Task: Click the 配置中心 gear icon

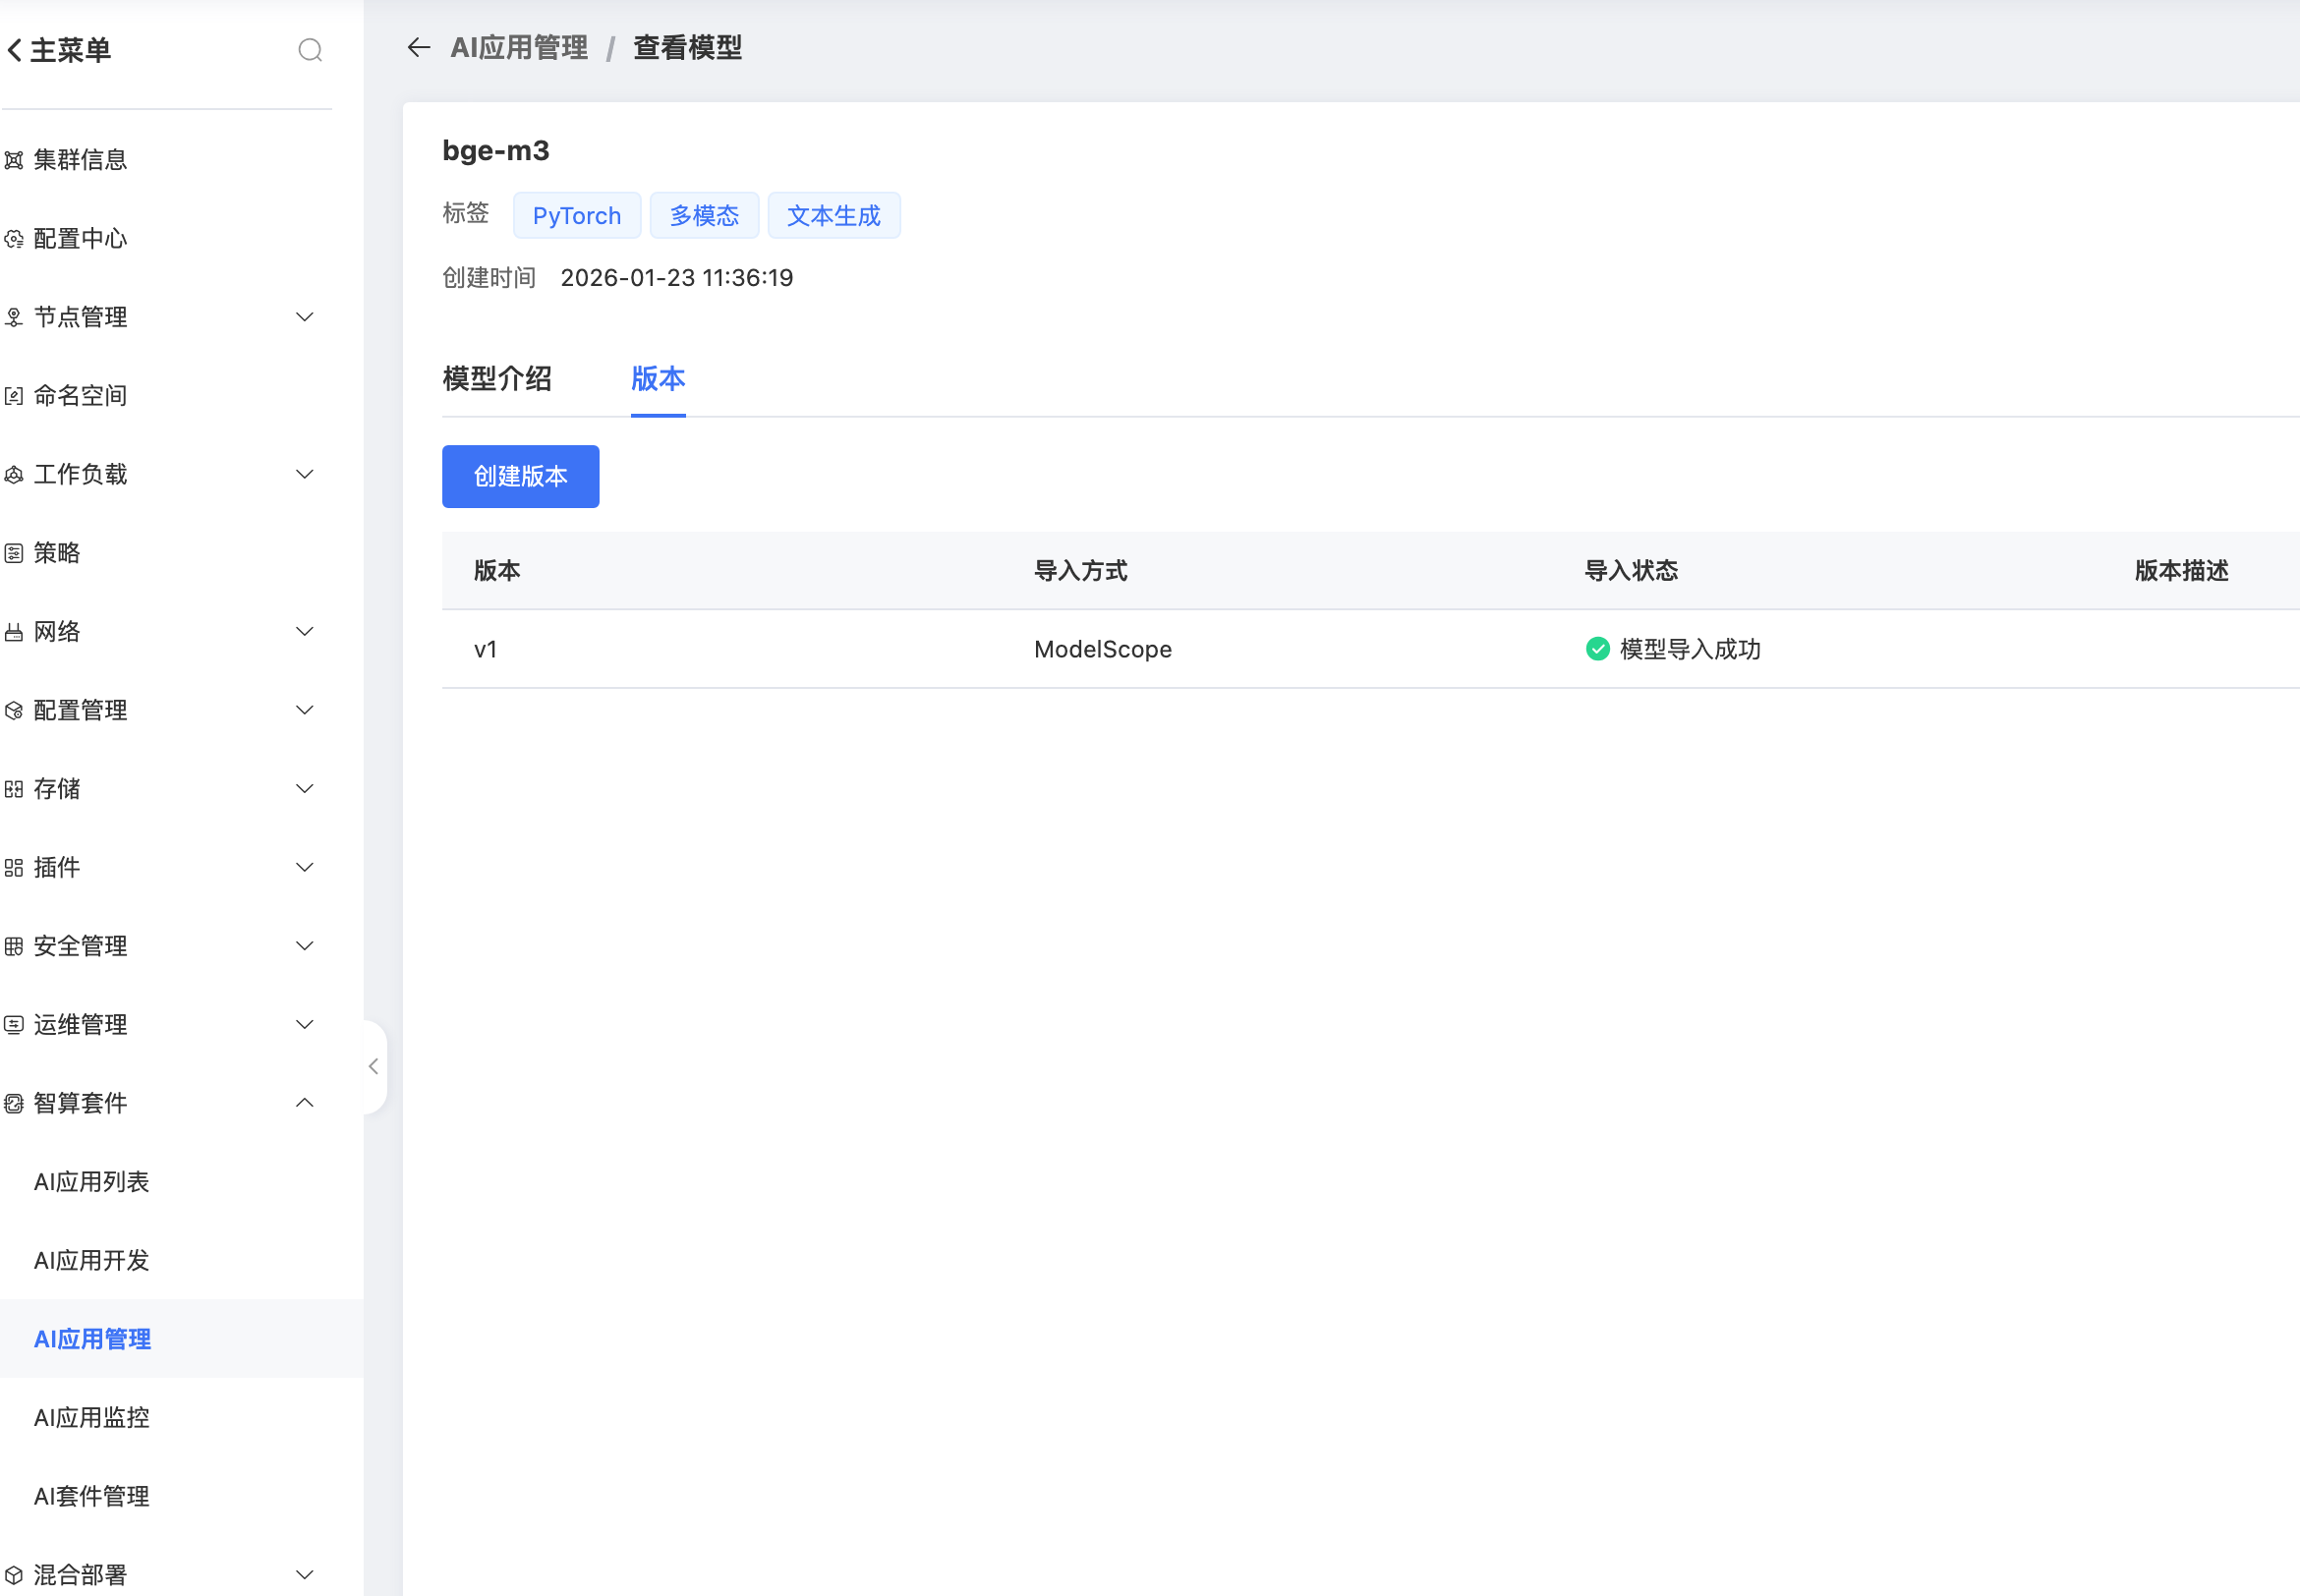Action: [14, 239]
